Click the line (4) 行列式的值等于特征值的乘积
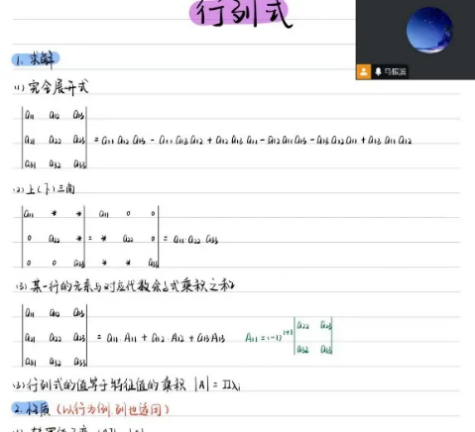 pyautogui.click(x=99, y=384)
